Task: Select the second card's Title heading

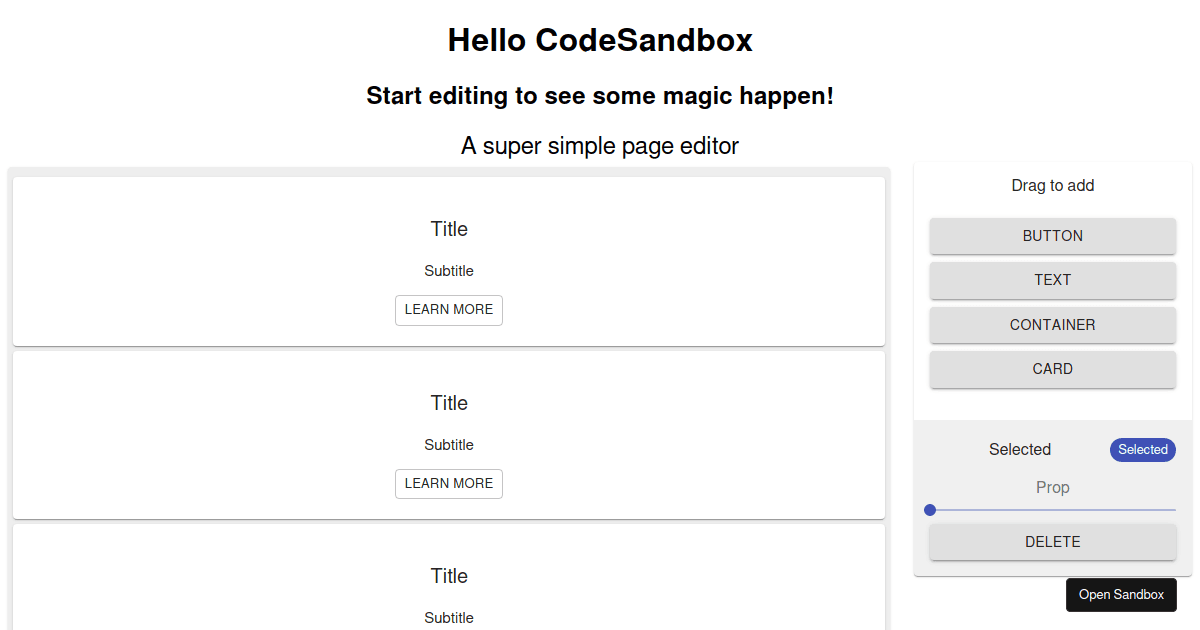Action: pyautogui.click(x=448, y=403)
